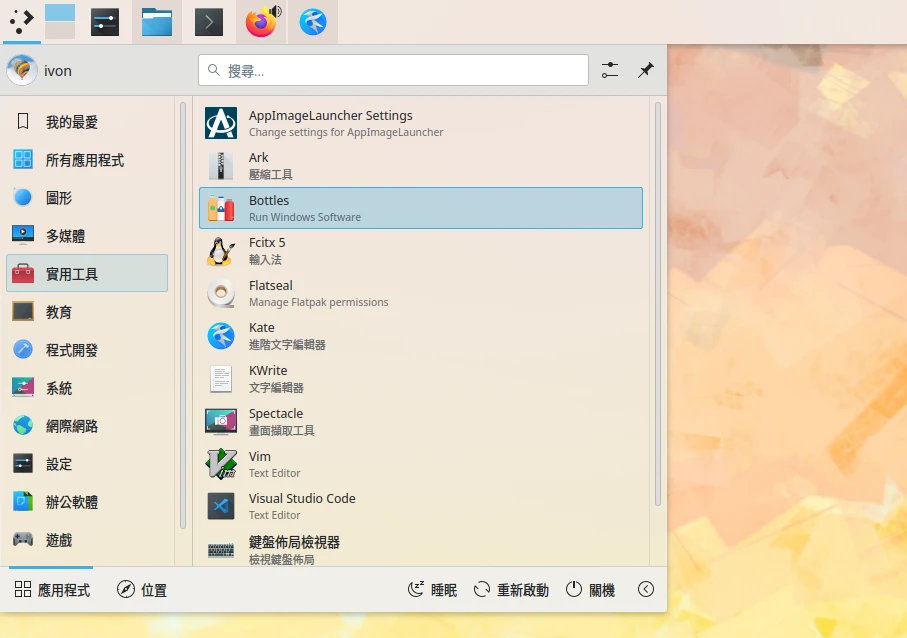Start Spectacle screenshot tool
This screenshot has width=907, height=638.
pos(420,421)
